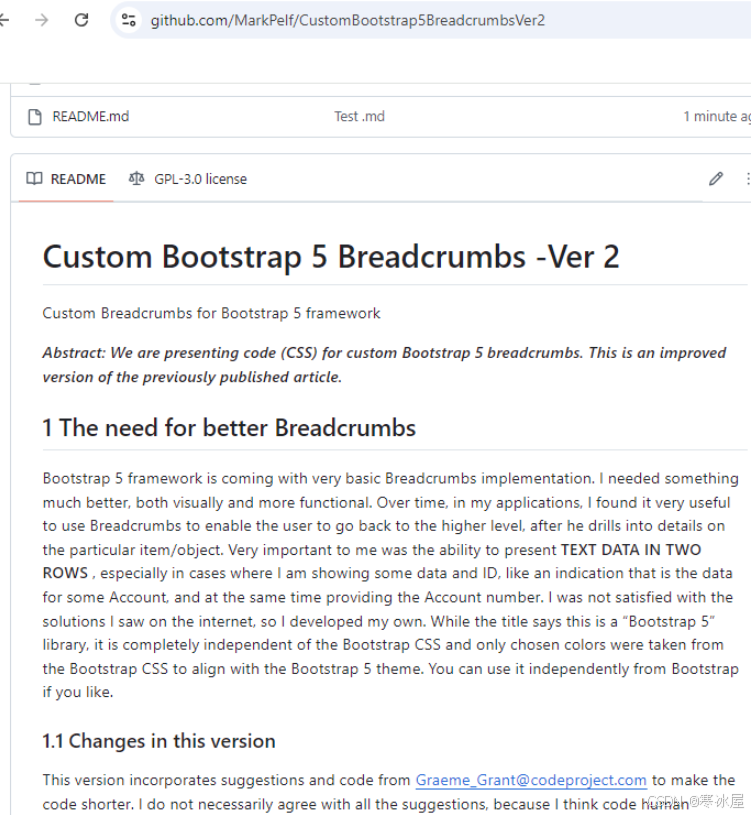
Task: Edit README with pencil icon
Action: [716, 179]
